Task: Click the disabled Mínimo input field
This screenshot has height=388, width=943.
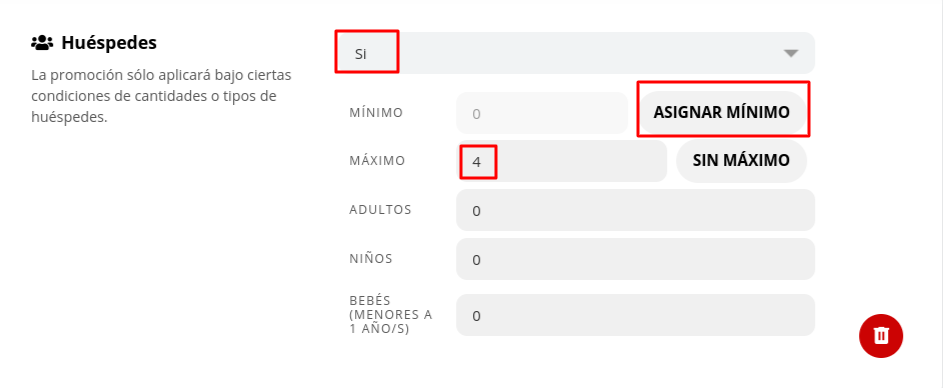Action: coord(542,113)
